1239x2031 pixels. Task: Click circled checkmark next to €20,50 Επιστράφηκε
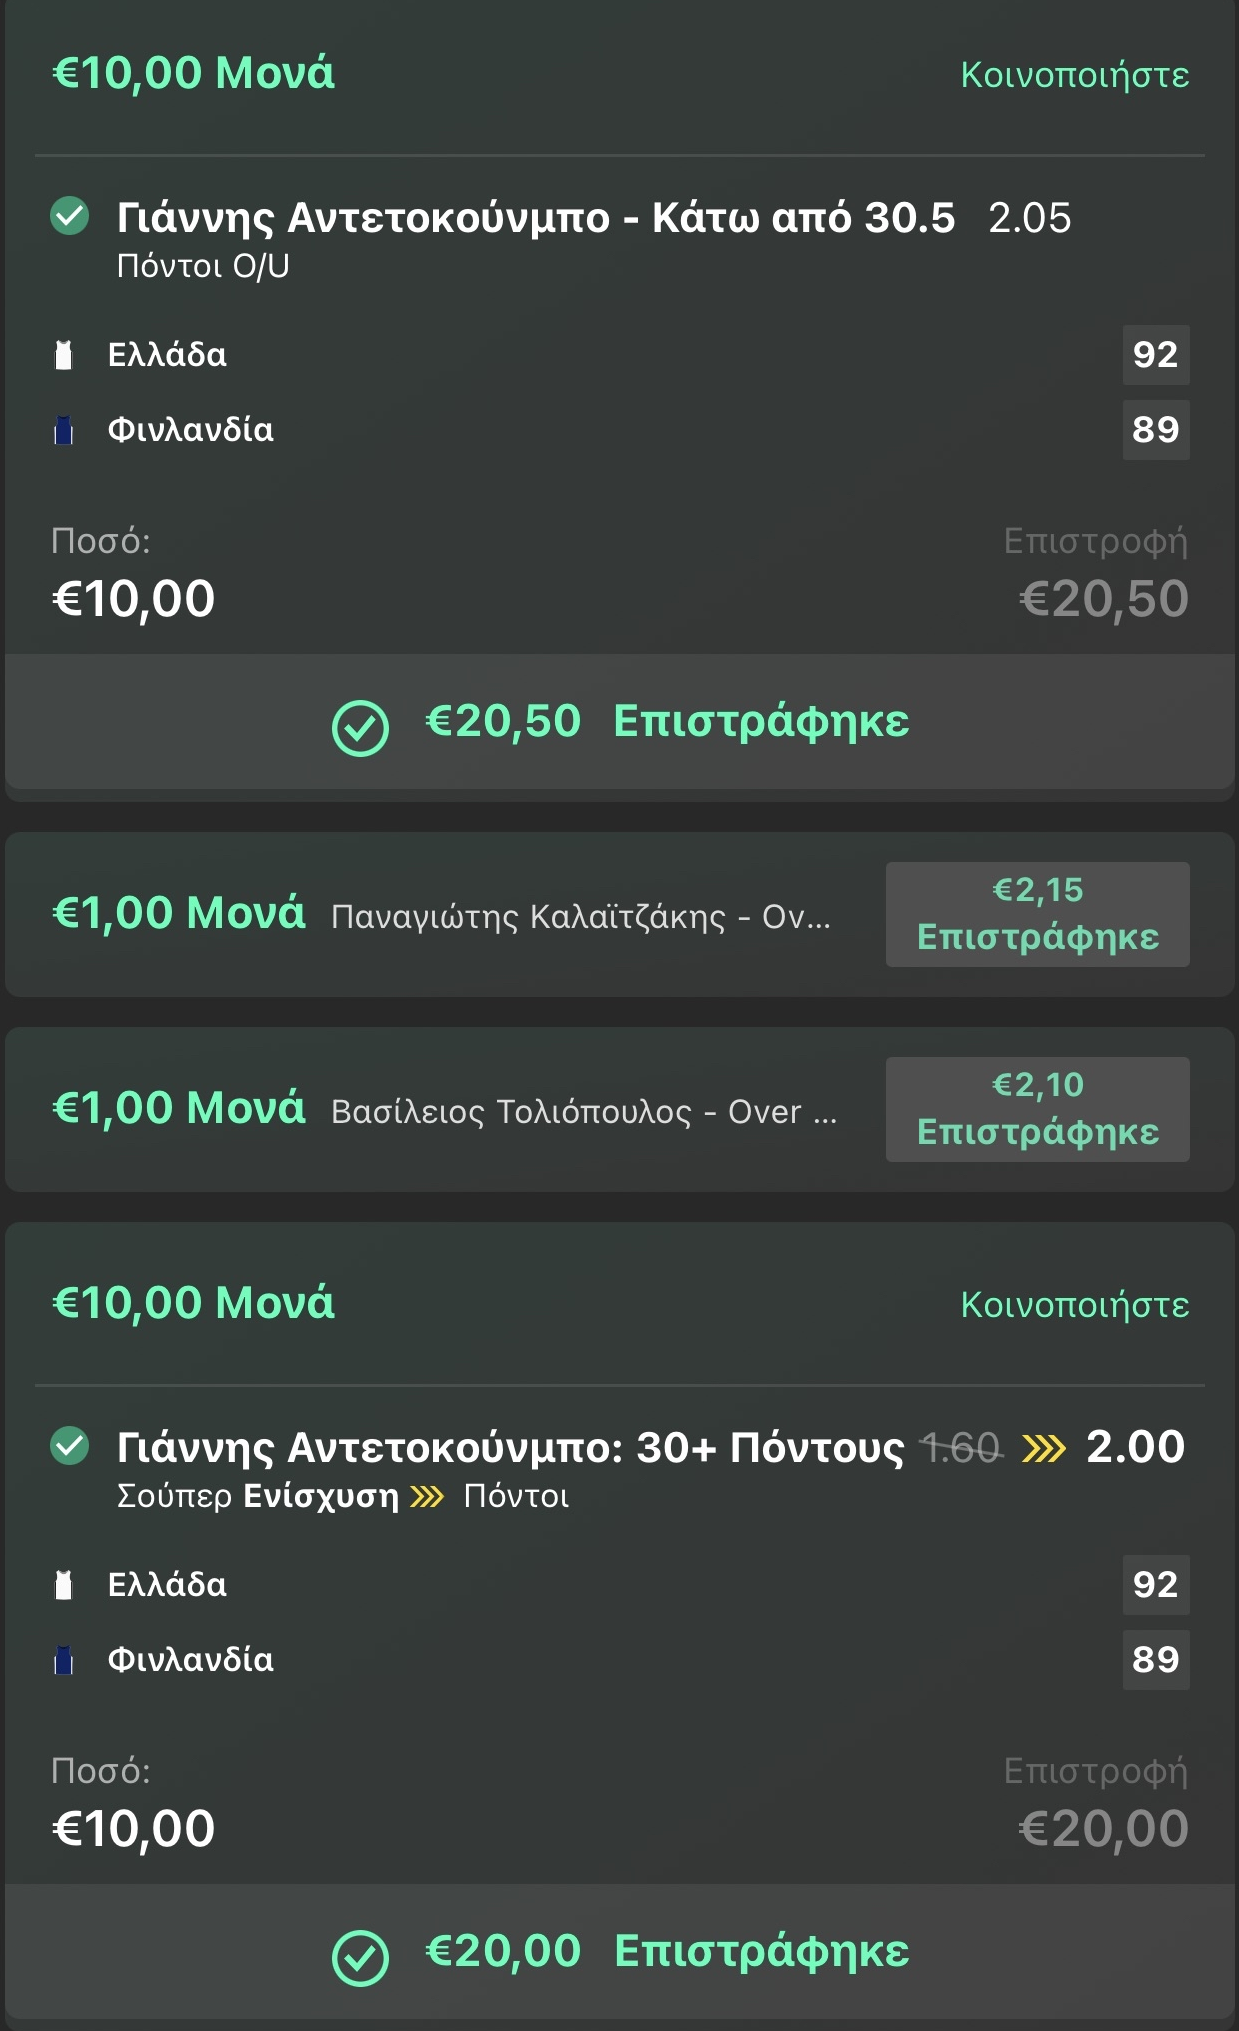[360, 727]
